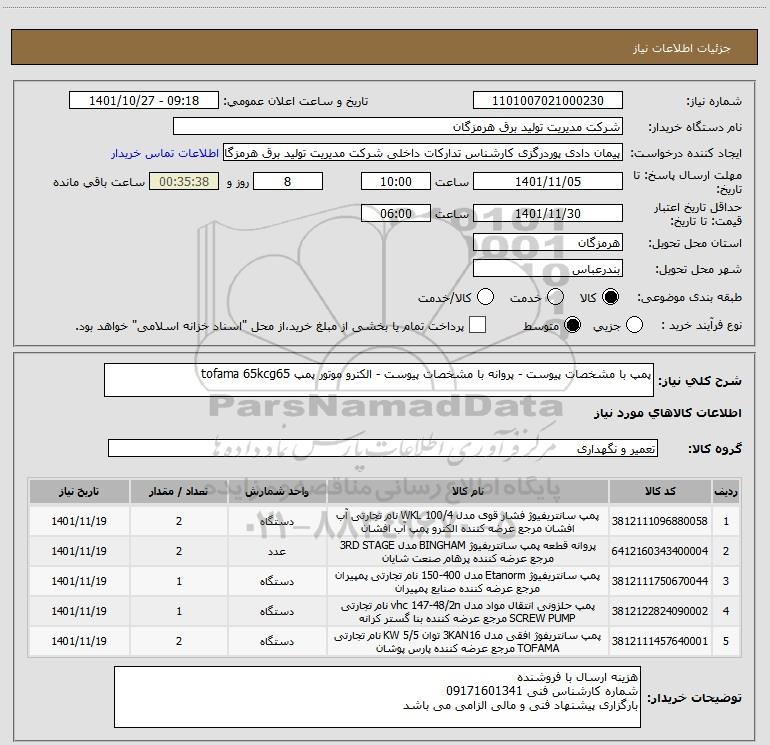Click the تعداد / مقدار column header
770x745 pixels.
pos(179,492)
